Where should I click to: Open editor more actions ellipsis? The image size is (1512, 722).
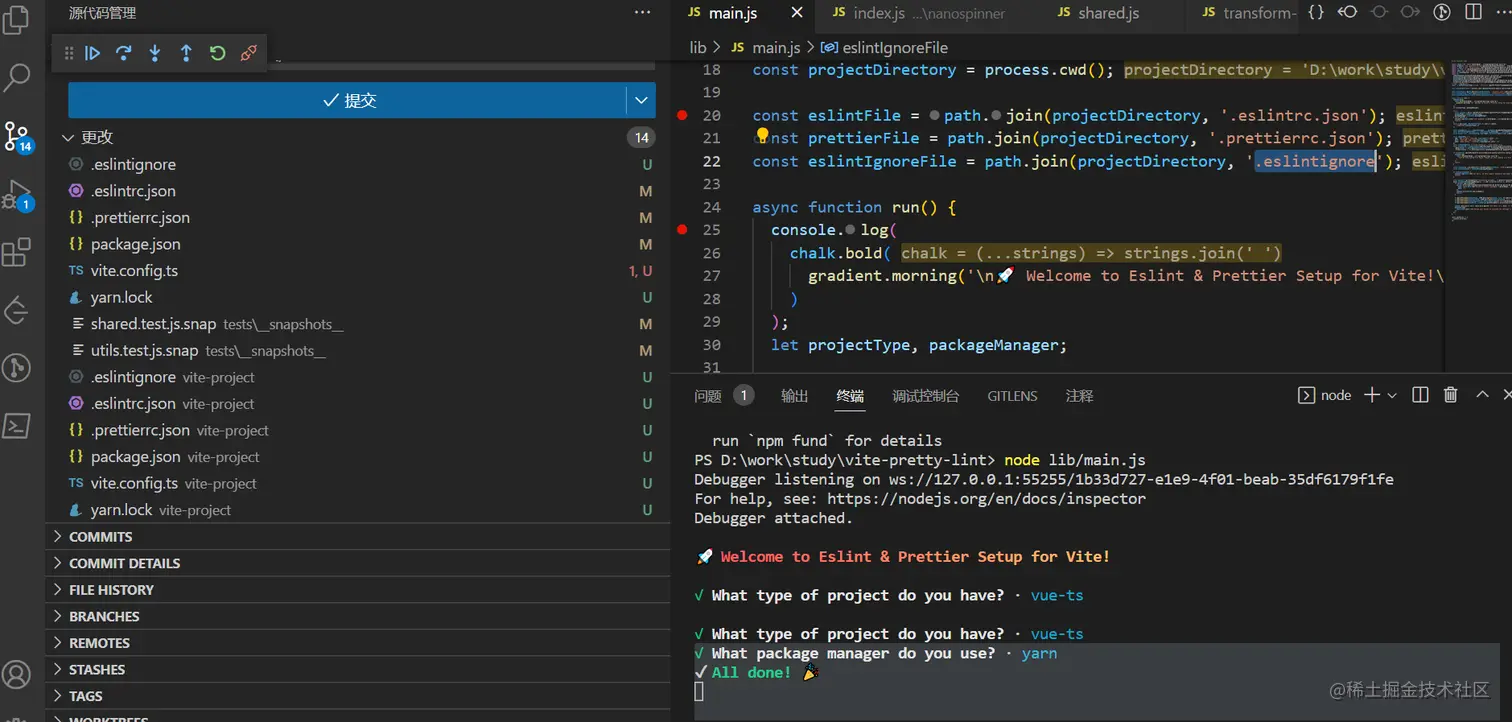tap(1502, 13)
